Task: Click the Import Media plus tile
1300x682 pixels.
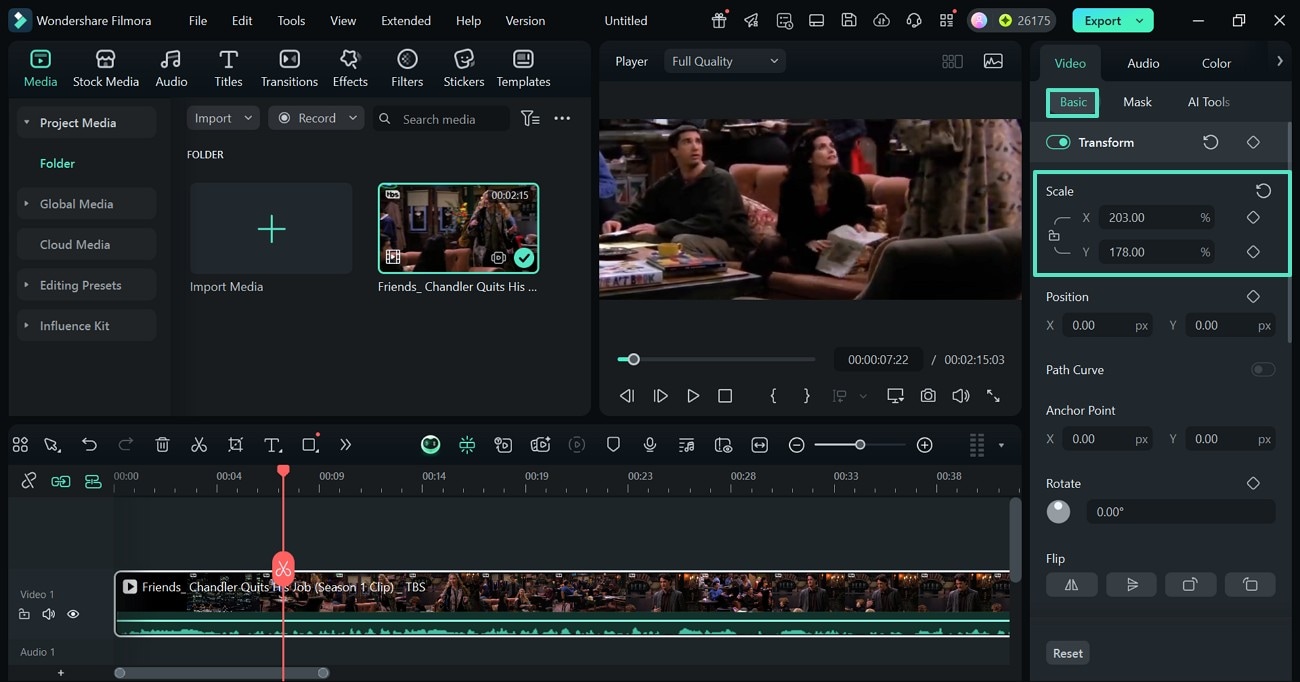Action: (x=271, y=228)
